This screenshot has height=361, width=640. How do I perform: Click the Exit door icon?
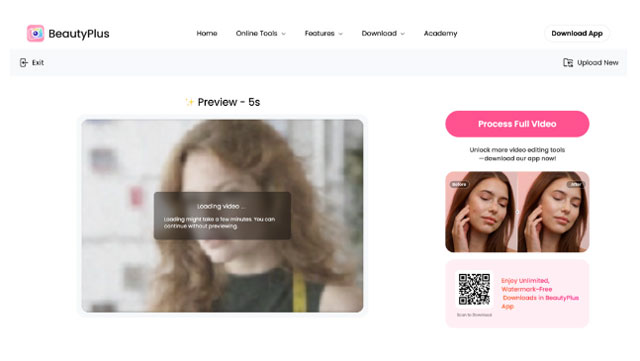click(x=24, y=62)
